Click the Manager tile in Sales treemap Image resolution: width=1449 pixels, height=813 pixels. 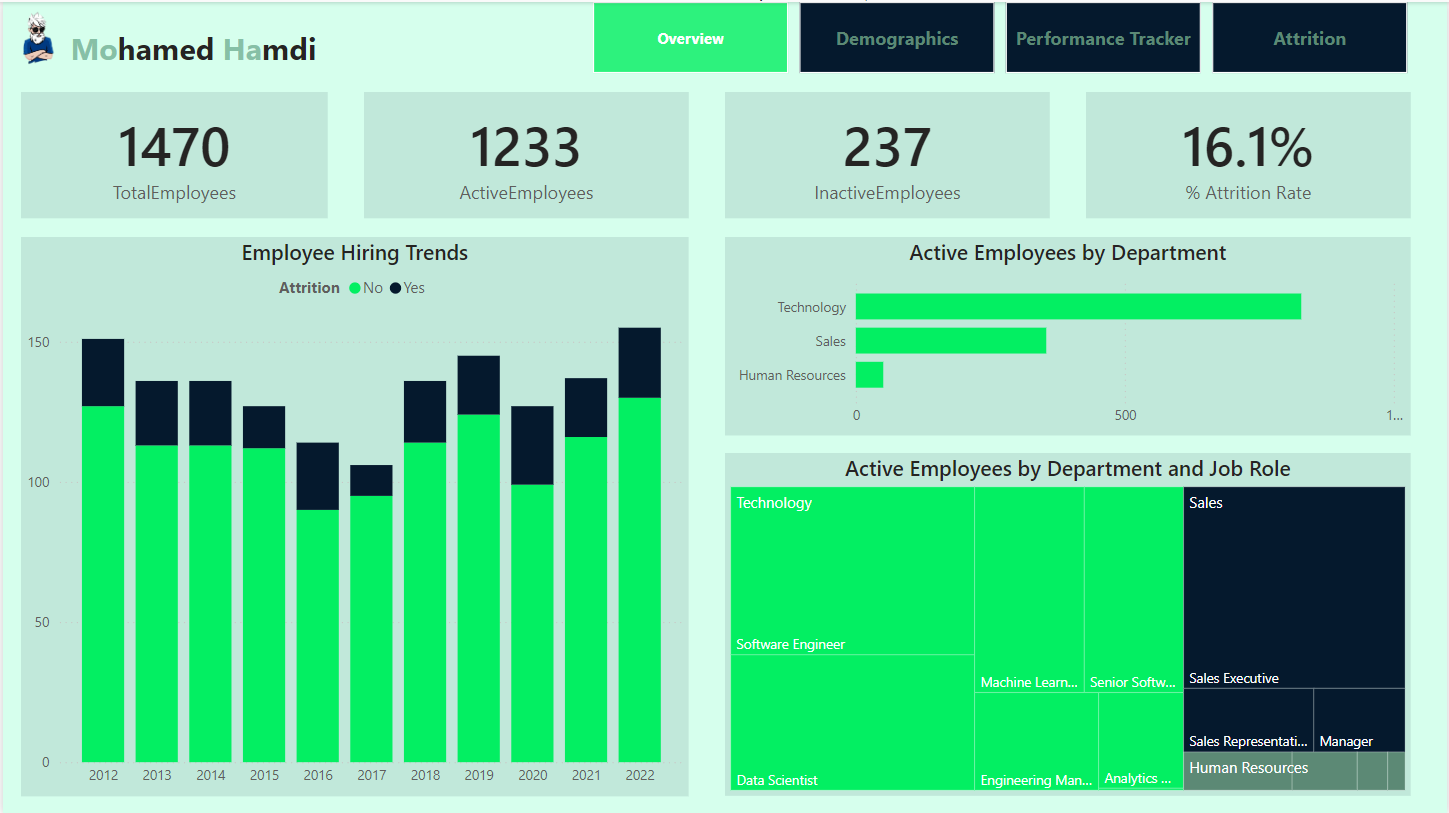coord(1358,718)
